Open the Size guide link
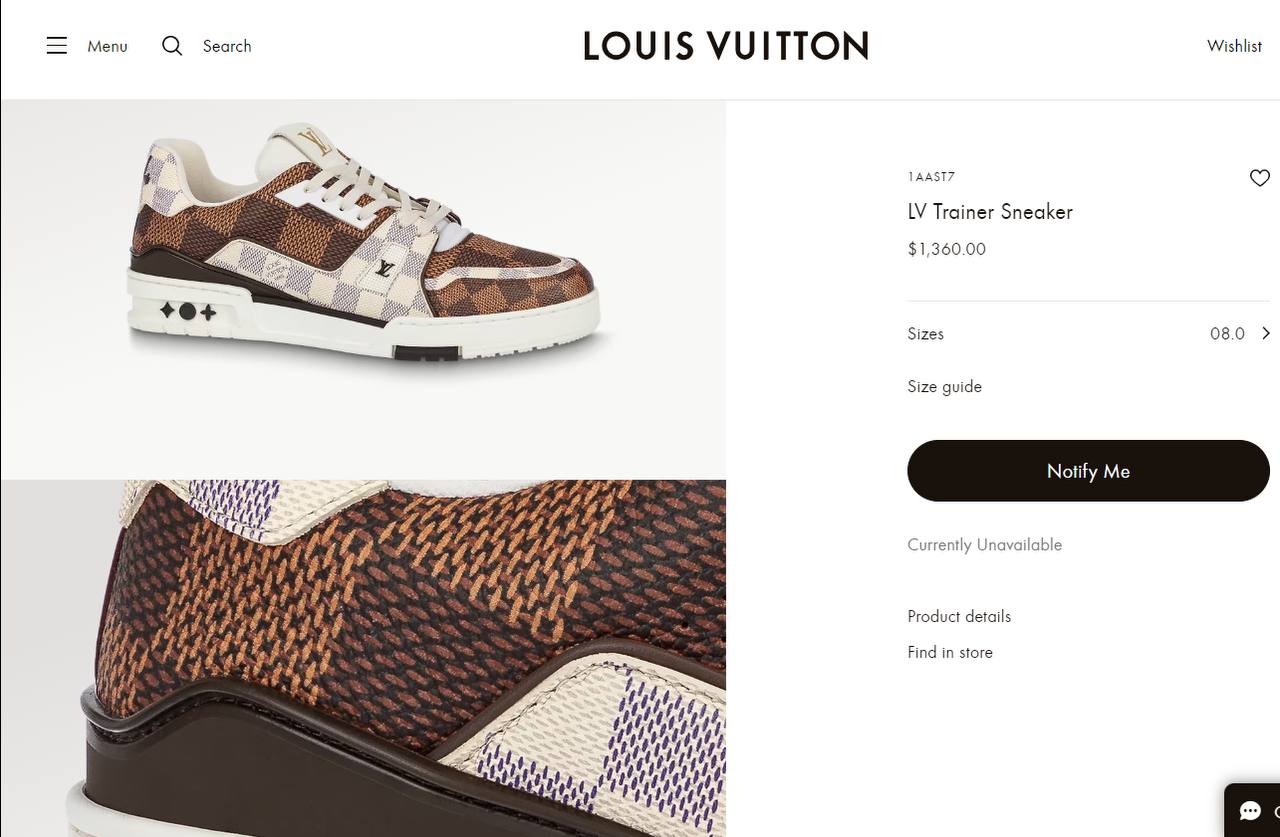This screenshot has height=837, width=1280. (x=945, y=386)
